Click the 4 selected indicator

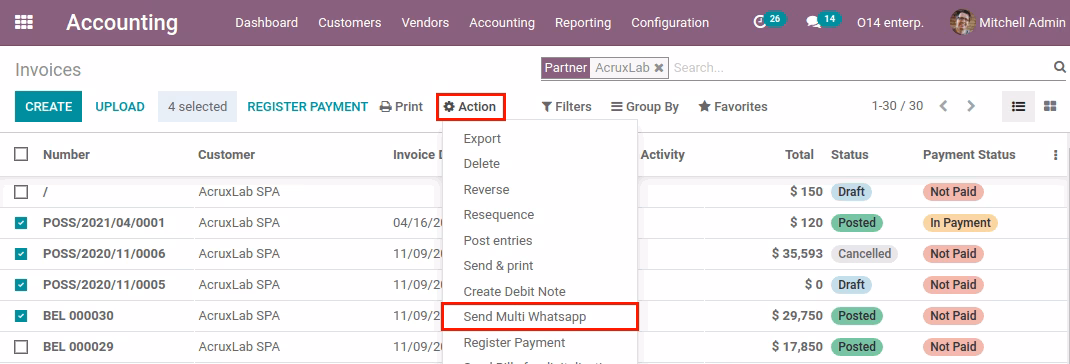coord(197,107)
